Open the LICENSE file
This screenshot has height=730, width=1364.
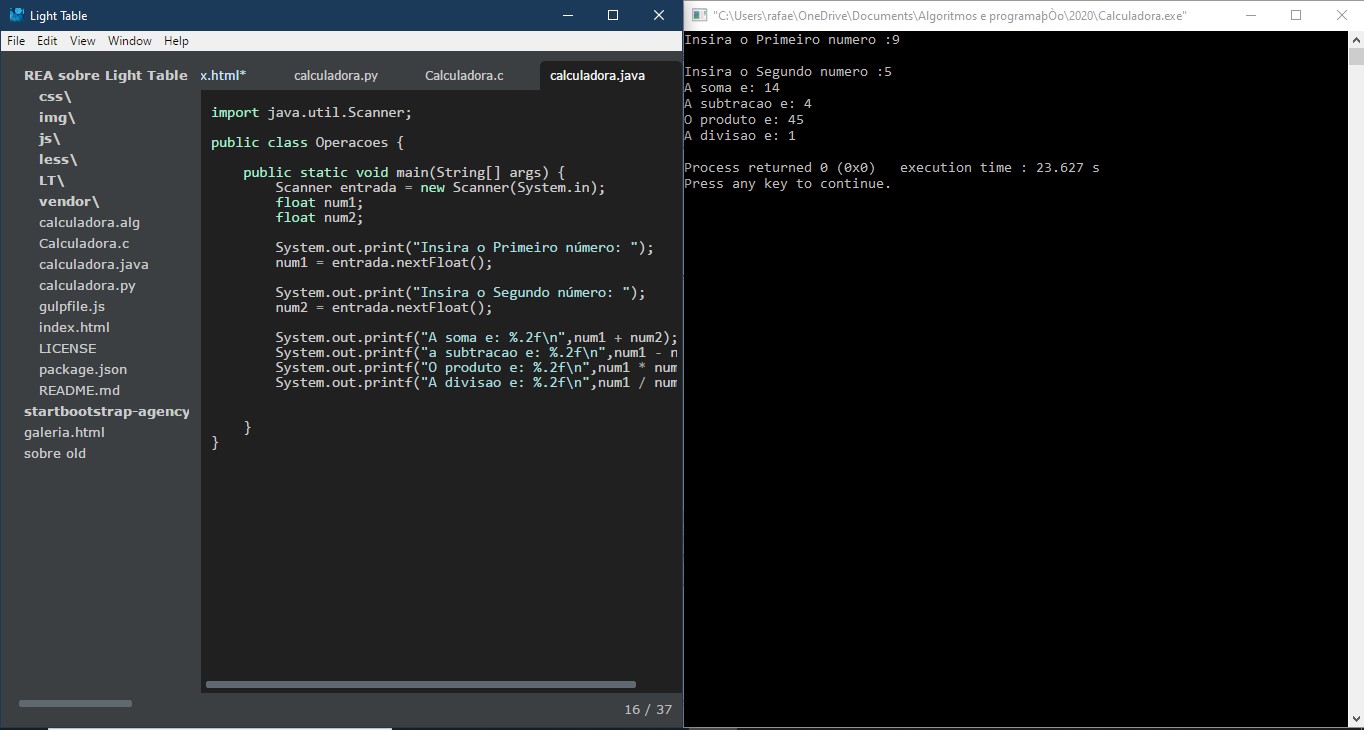point(68,348)
